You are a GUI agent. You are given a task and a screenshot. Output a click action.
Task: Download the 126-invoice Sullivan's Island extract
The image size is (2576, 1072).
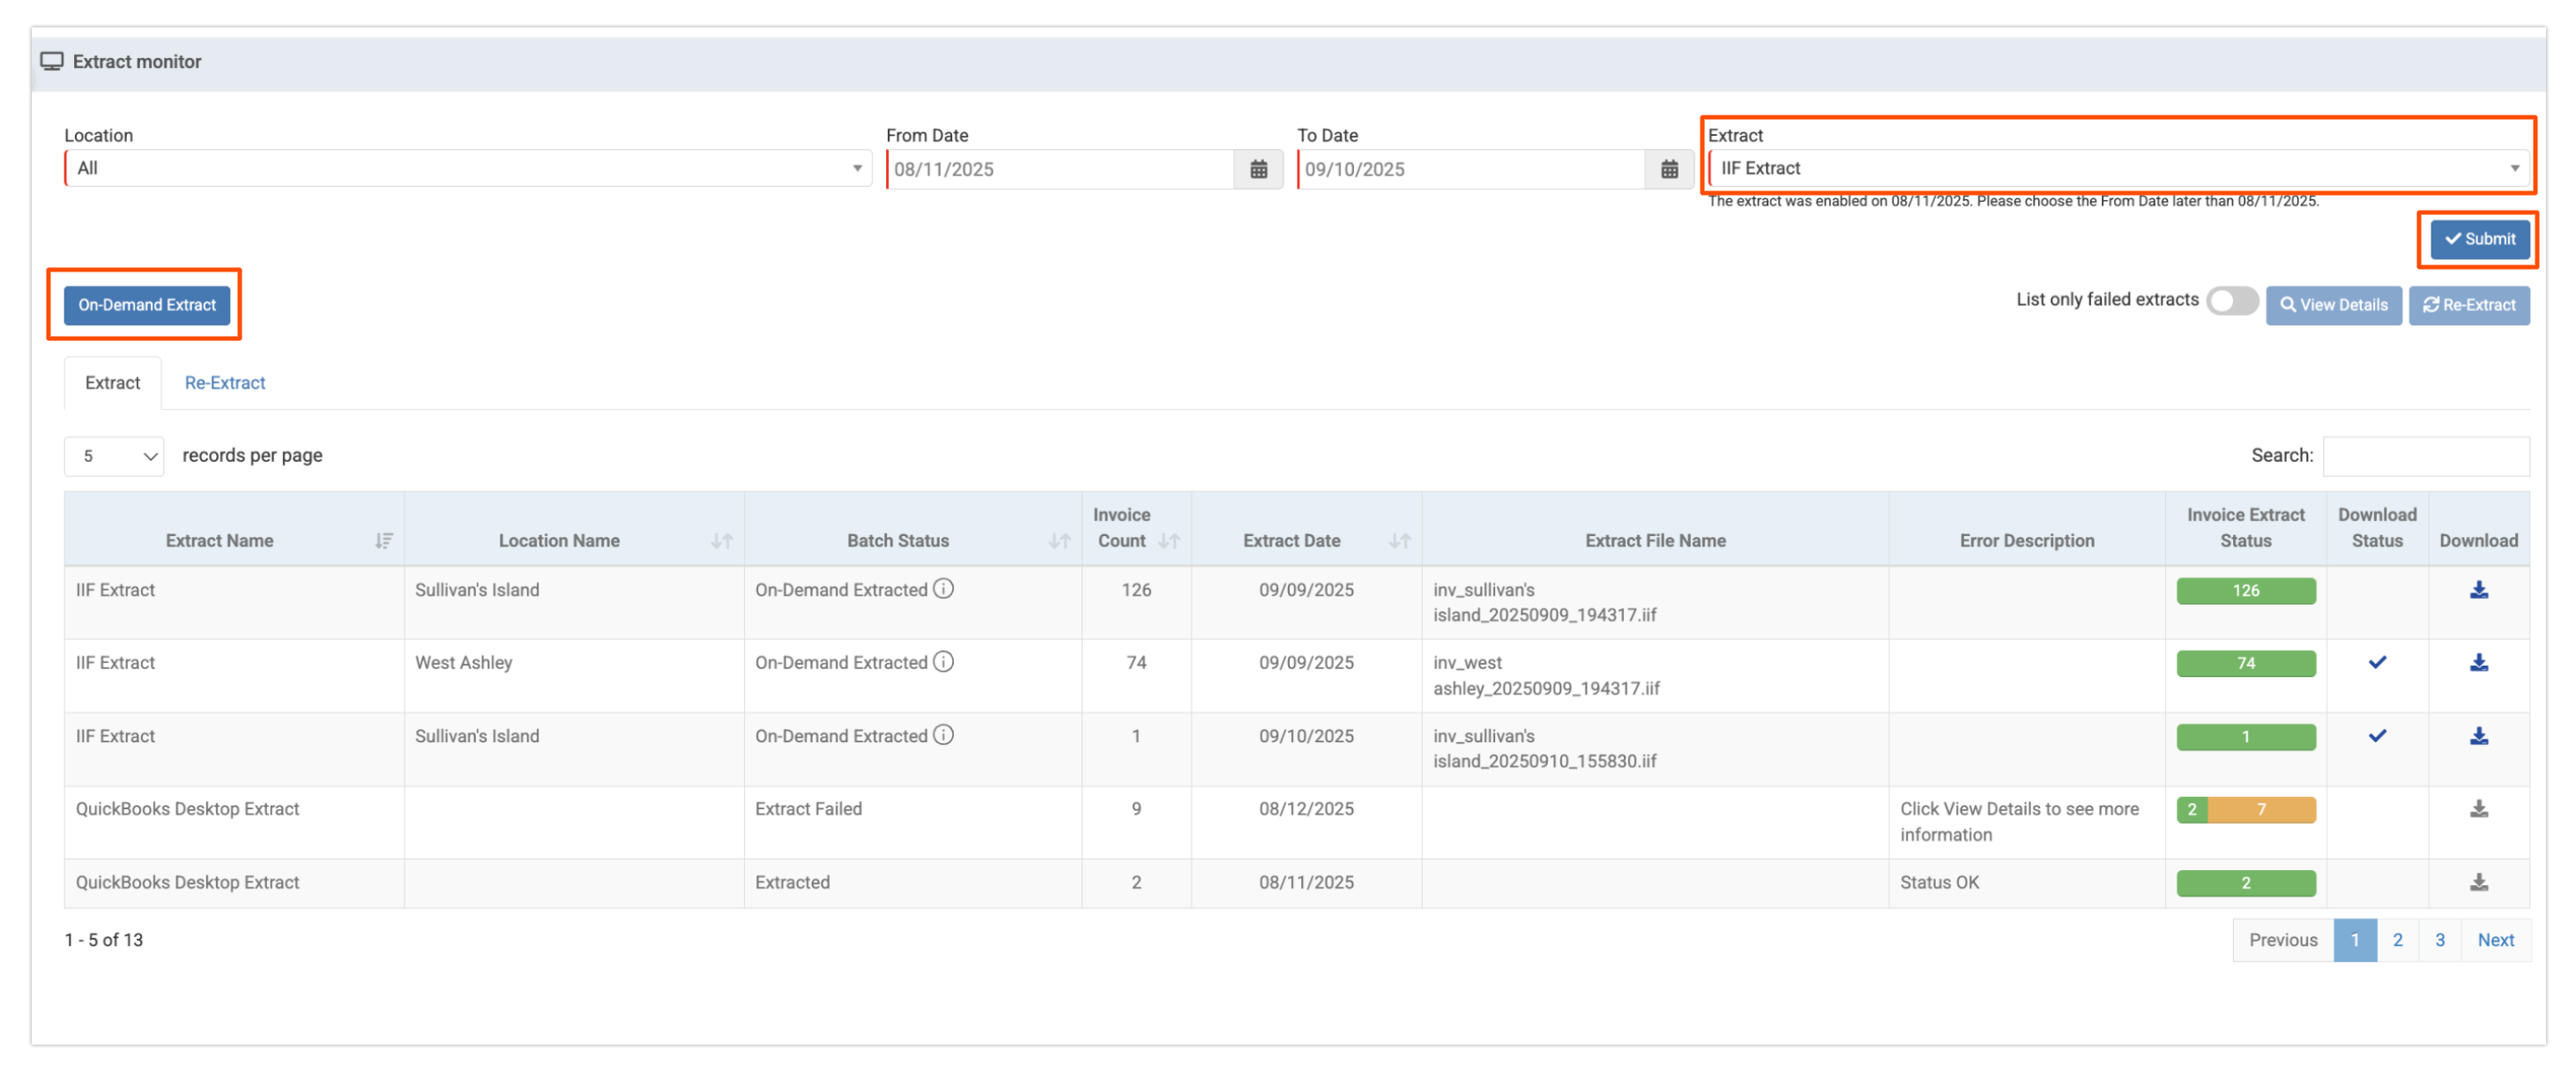[2477, 590]
